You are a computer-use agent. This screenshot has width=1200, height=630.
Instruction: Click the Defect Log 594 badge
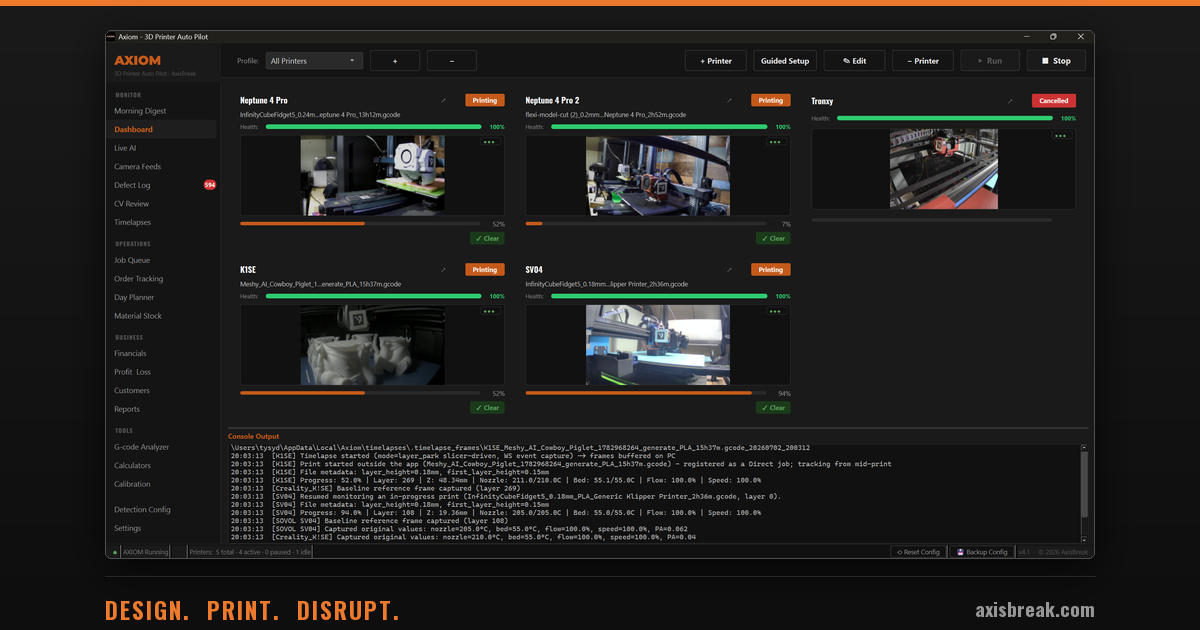pyautogui.click(x=210, y=185)
